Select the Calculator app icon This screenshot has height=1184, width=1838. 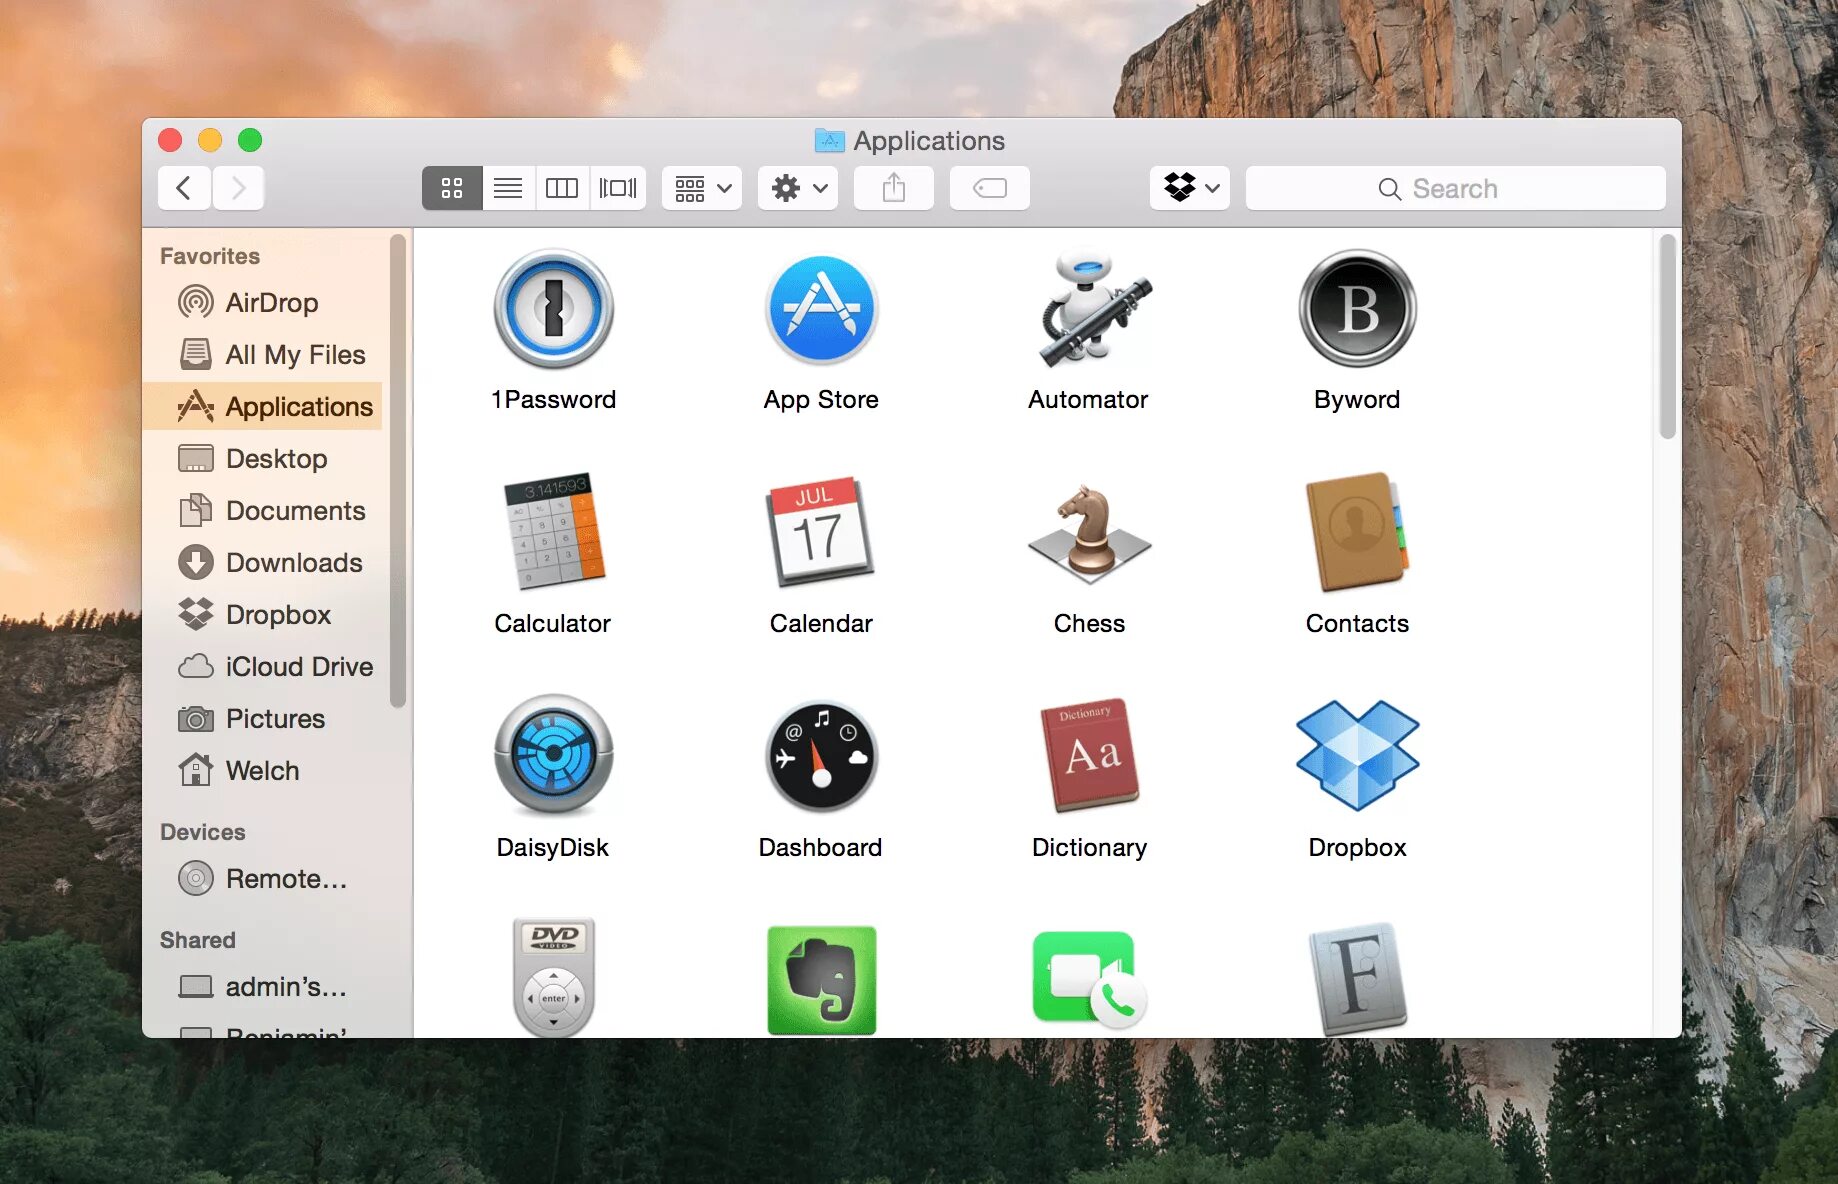click(x=554, y=532)
